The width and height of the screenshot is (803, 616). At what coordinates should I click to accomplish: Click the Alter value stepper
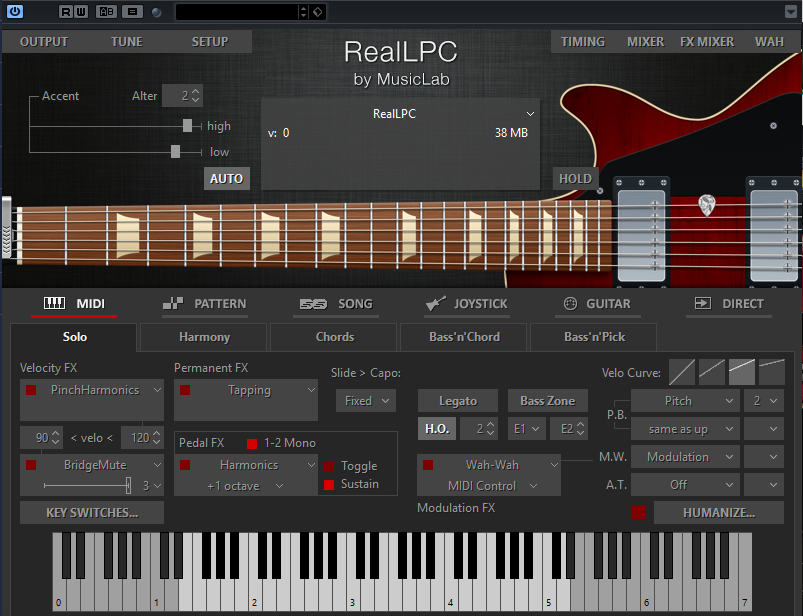pyautogui.click(x=195, y=96)
